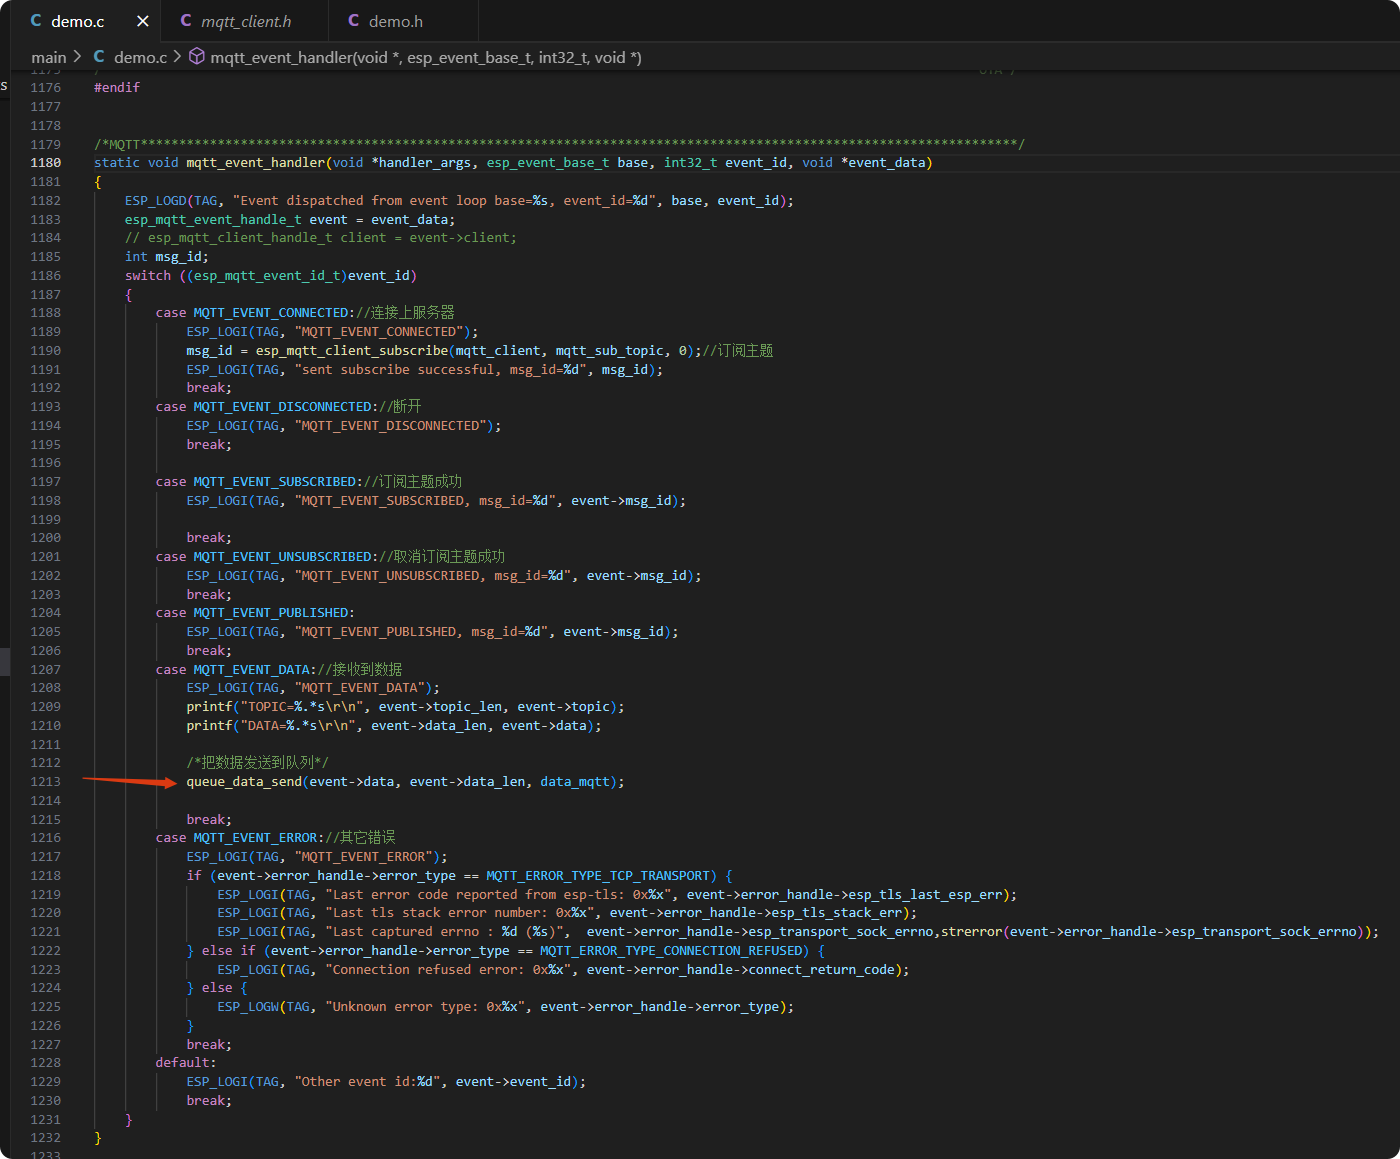Click the break statement on line 1230

209,1101
